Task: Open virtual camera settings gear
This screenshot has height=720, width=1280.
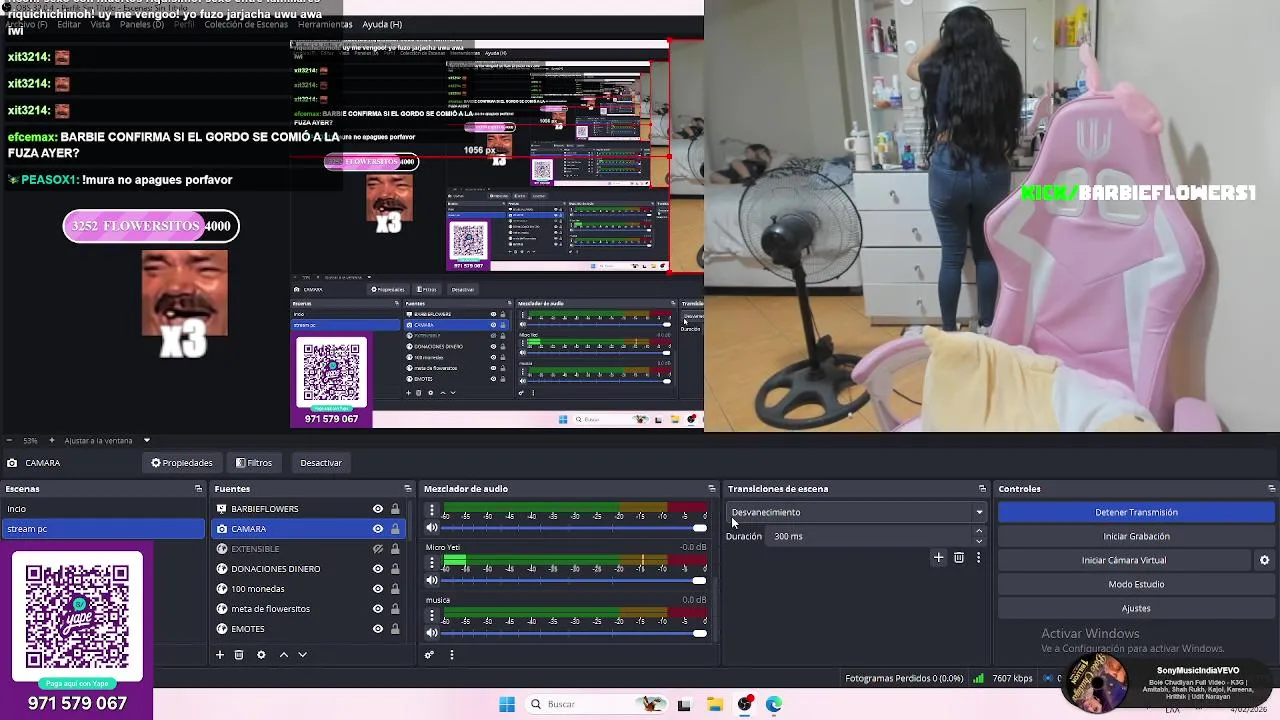Action: pos(1264,561)
